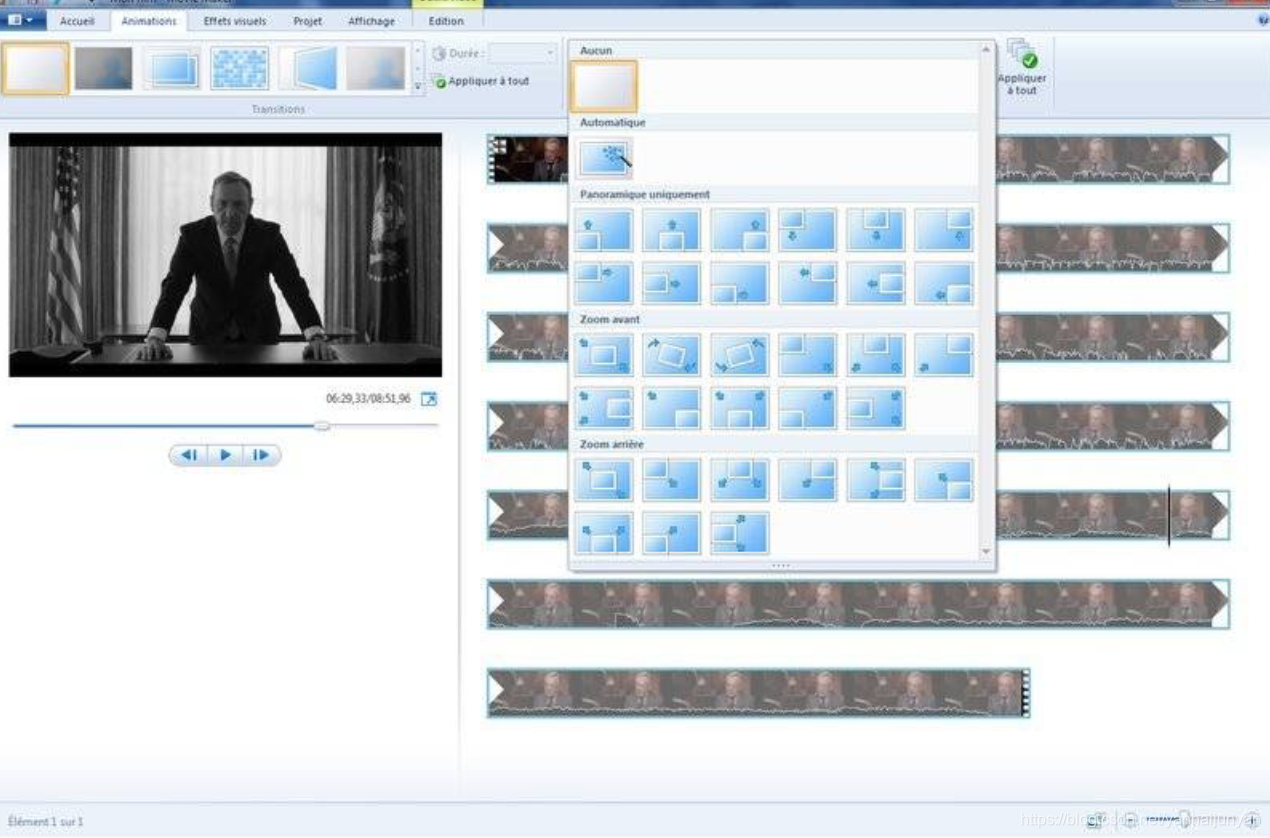Screen dimensions: 1270x838
Task: Open the Effets visuels tab
Action: tap(235, 21)
